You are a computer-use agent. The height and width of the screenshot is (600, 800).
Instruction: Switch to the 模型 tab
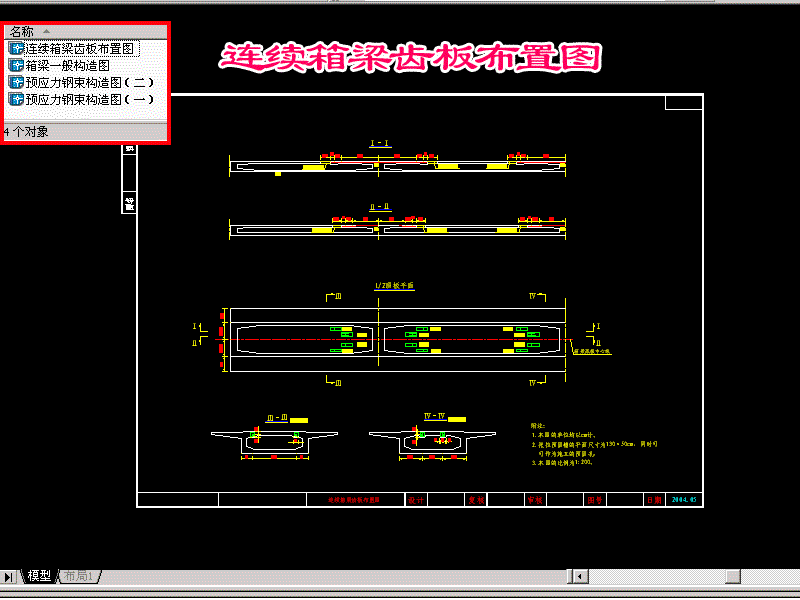pyautogui.click(x=39, y=576)
